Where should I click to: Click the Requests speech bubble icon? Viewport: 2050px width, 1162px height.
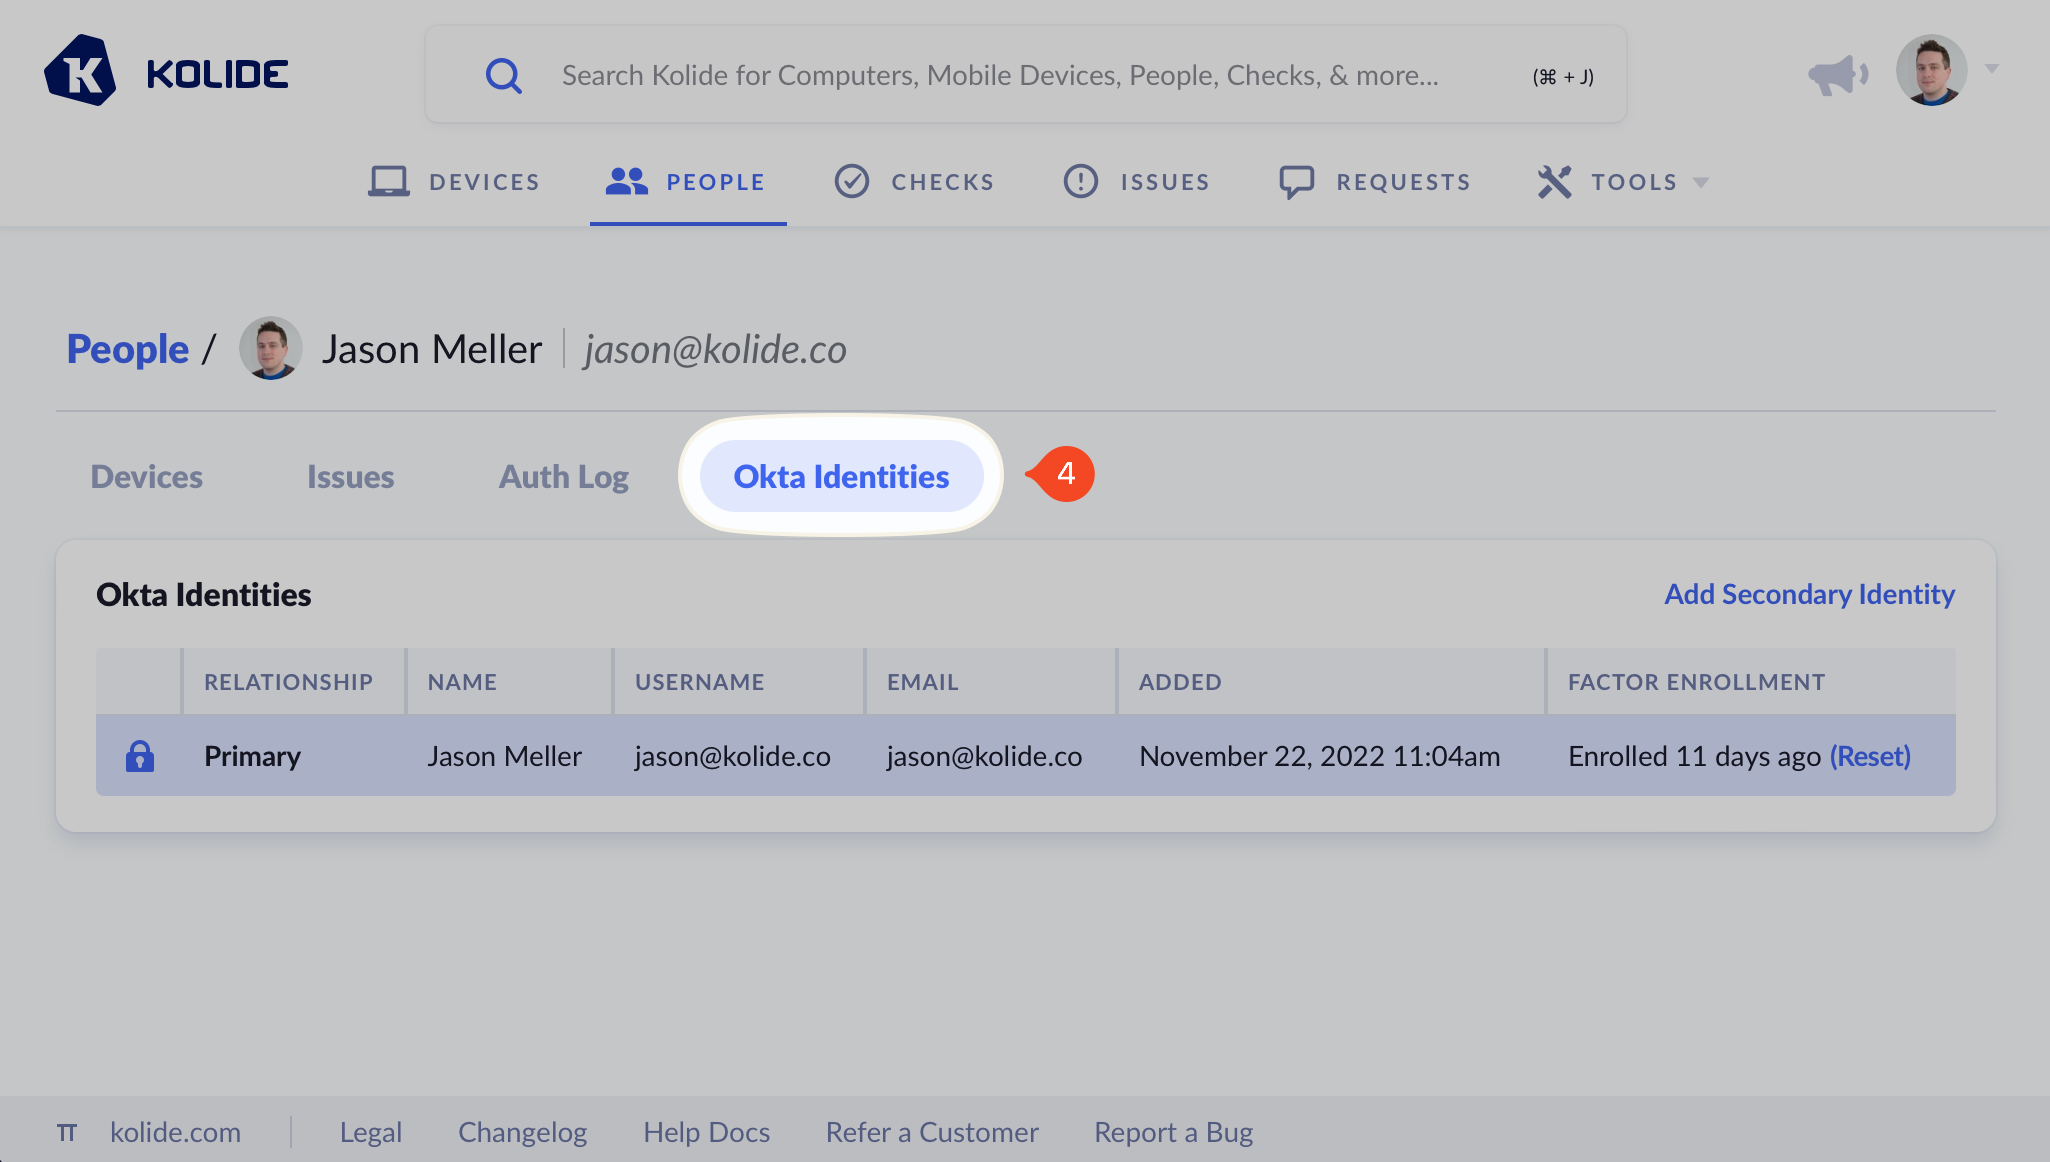(x=1296, y=181)
